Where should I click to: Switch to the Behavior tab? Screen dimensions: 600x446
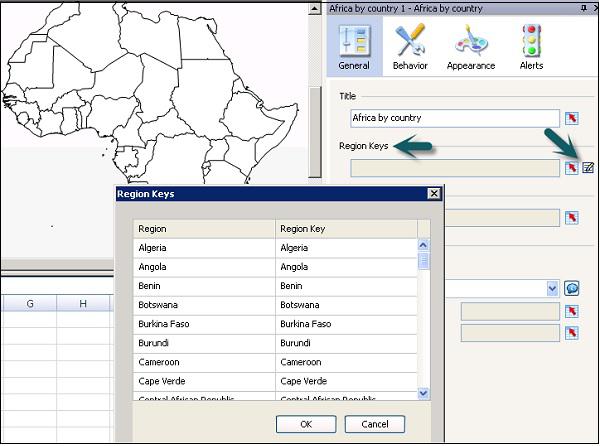click(x=410, y=47)
